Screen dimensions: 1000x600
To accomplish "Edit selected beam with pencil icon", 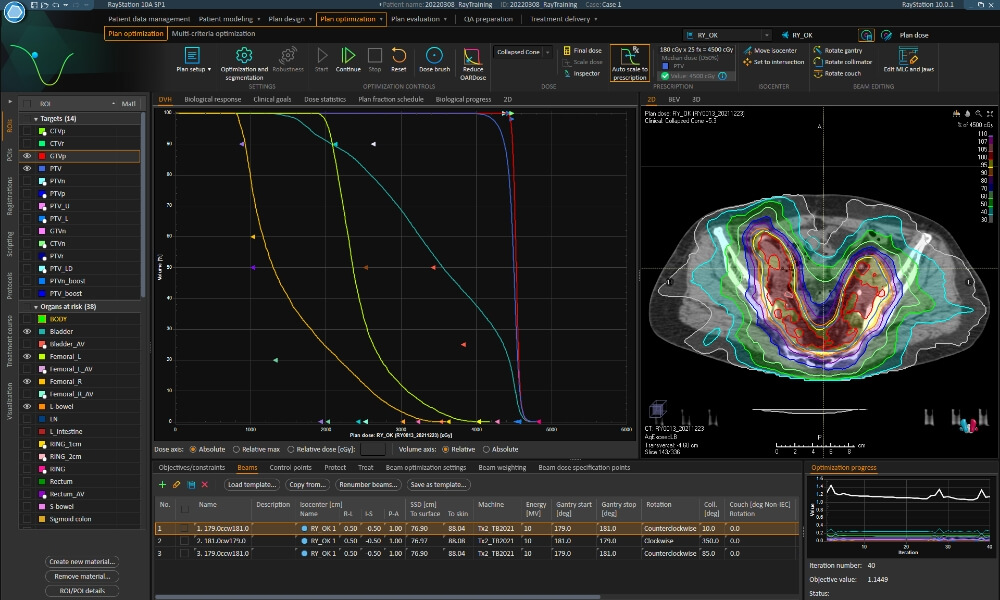I will (177, 485).
